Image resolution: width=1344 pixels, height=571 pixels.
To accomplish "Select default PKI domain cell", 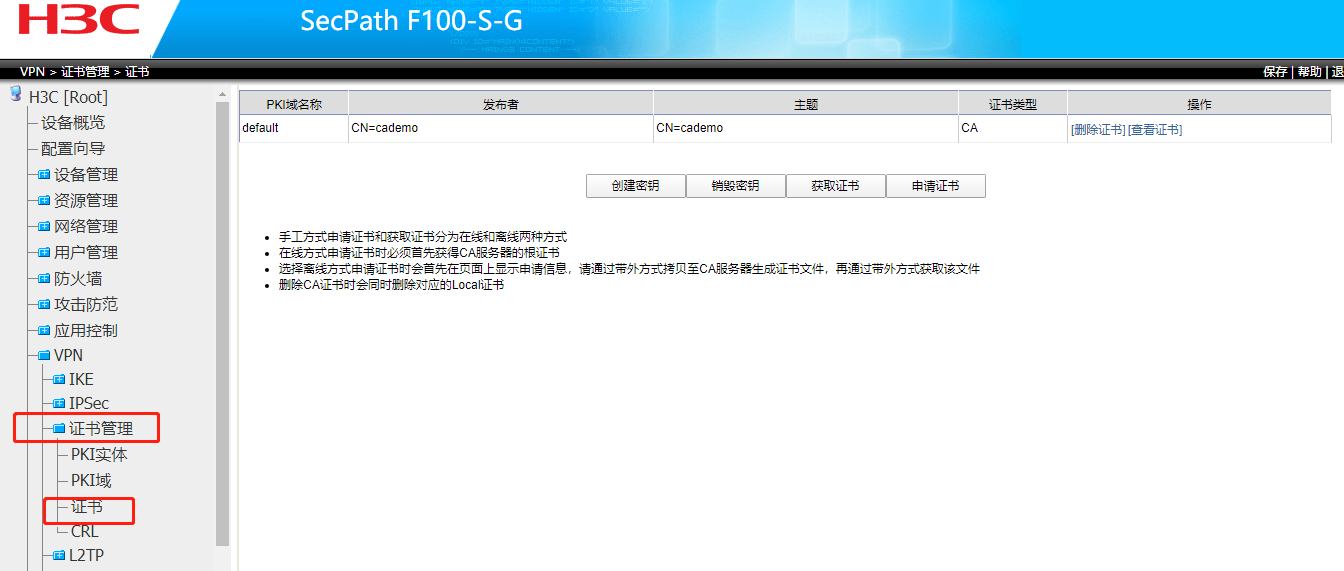I will click(294, 129).
